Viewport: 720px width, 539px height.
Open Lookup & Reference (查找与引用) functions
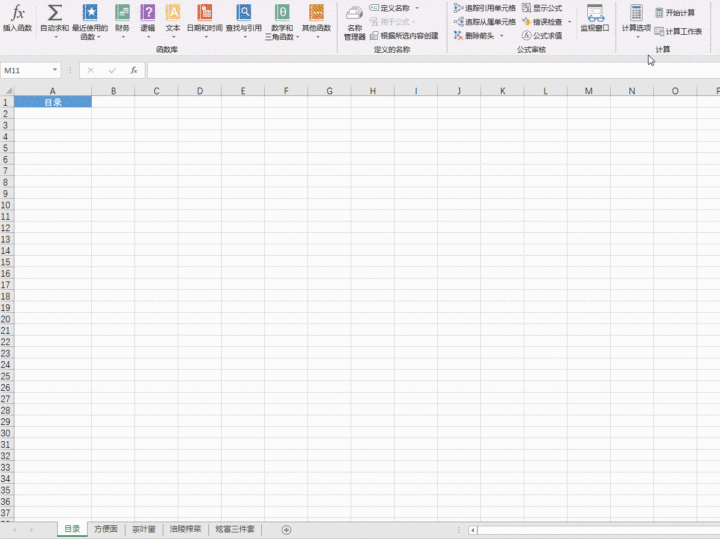[x=244, y=21]
